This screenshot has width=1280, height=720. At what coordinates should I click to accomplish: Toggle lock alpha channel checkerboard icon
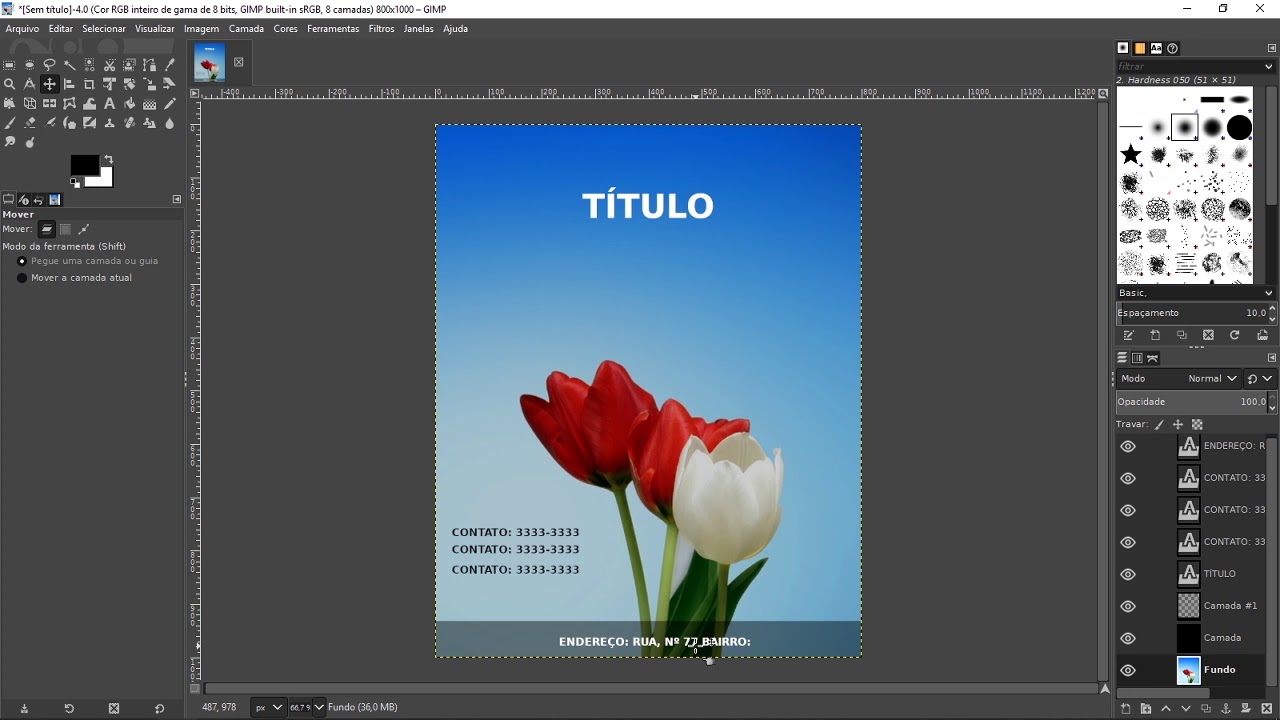pos(1197,424)
